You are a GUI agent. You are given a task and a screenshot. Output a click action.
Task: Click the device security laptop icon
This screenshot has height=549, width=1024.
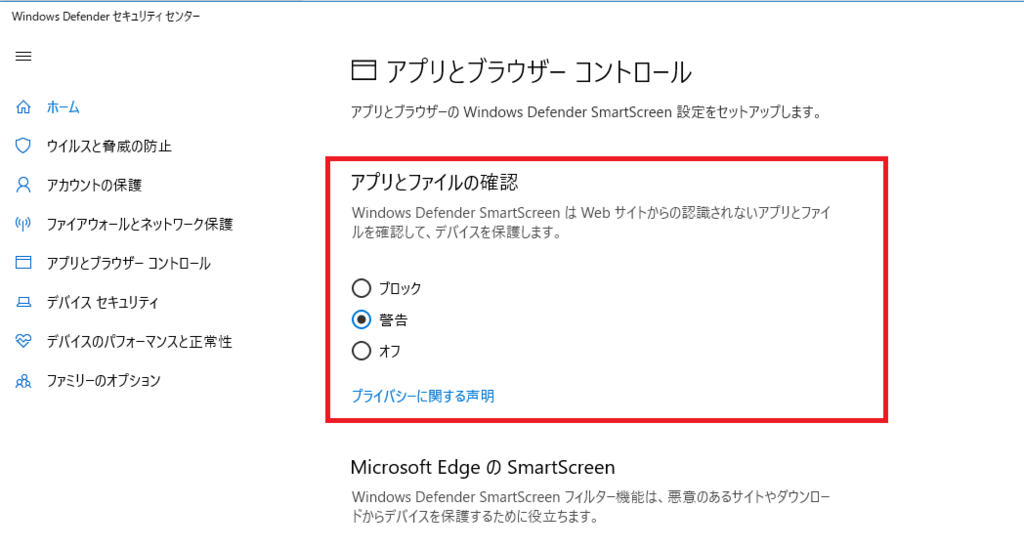pos(24,302)
